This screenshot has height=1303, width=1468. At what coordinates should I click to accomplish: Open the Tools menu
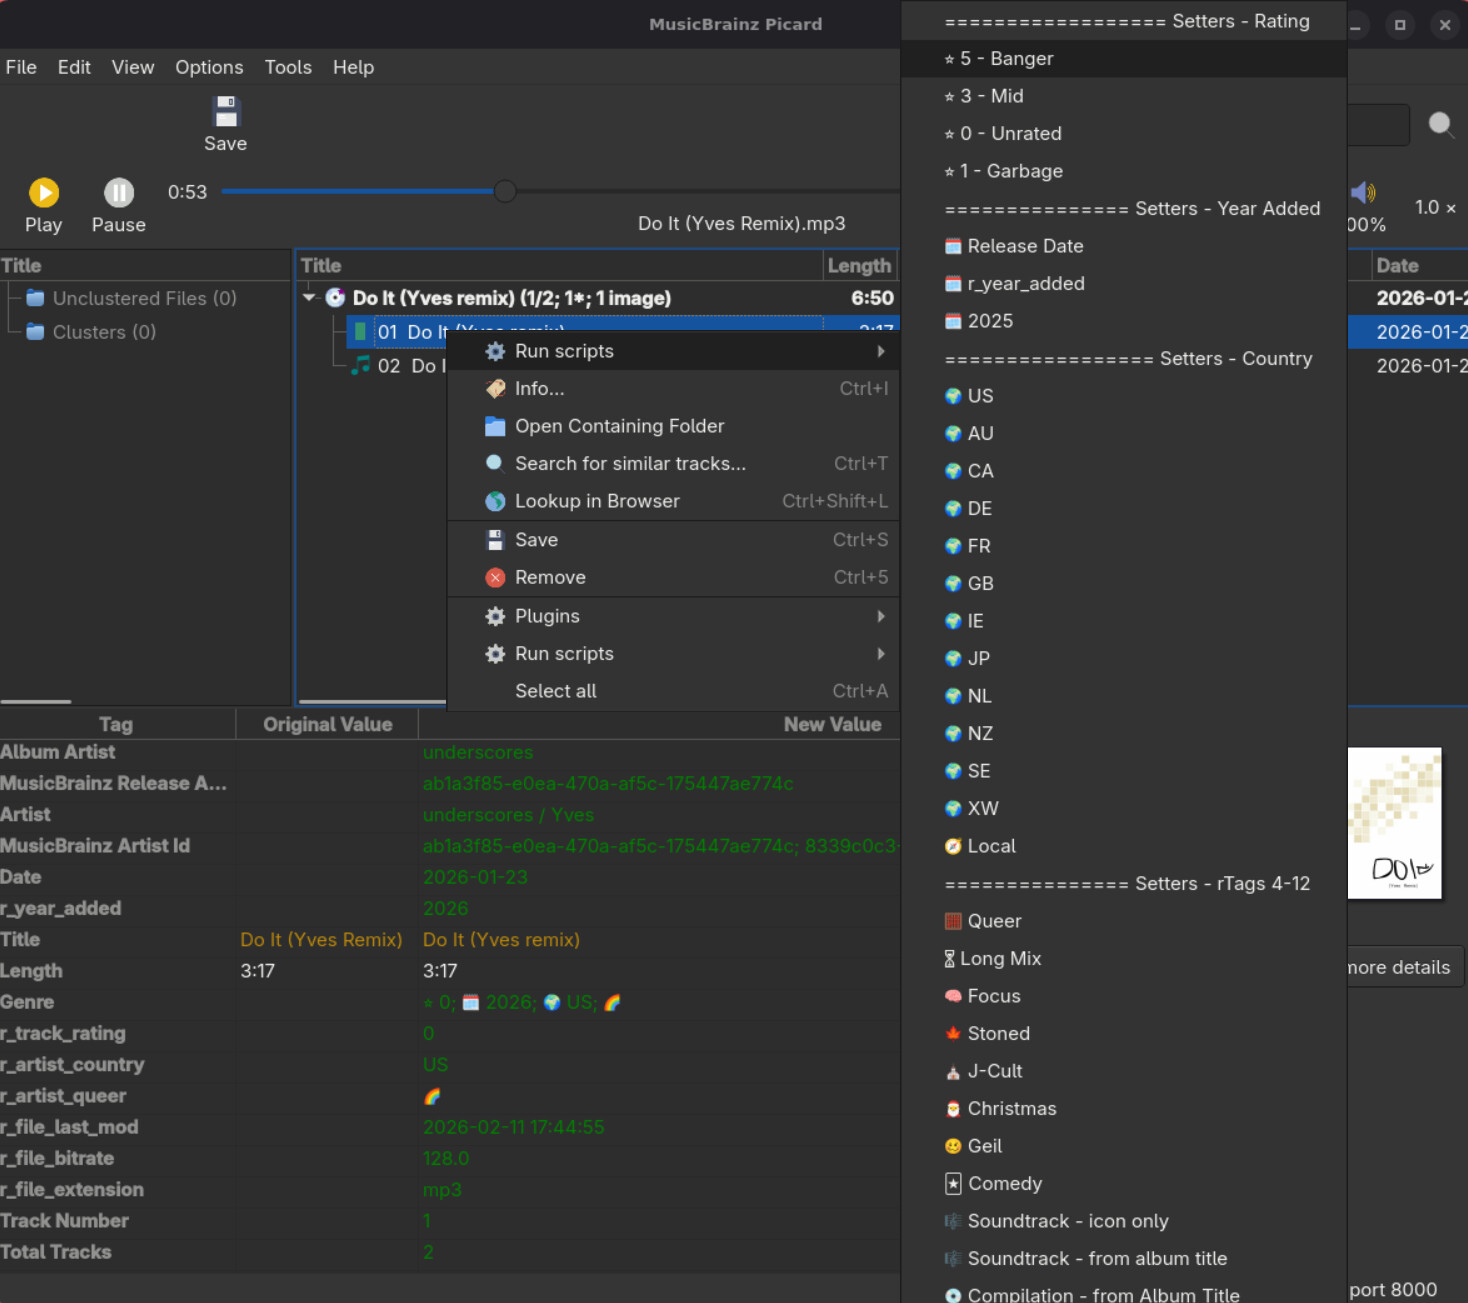pyautogui.click(x=288, y=67)
